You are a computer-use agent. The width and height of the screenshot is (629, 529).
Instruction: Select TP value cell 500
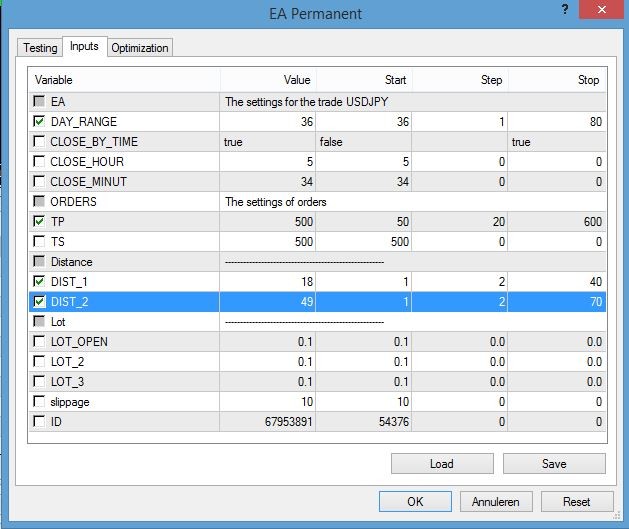point(268,222)
